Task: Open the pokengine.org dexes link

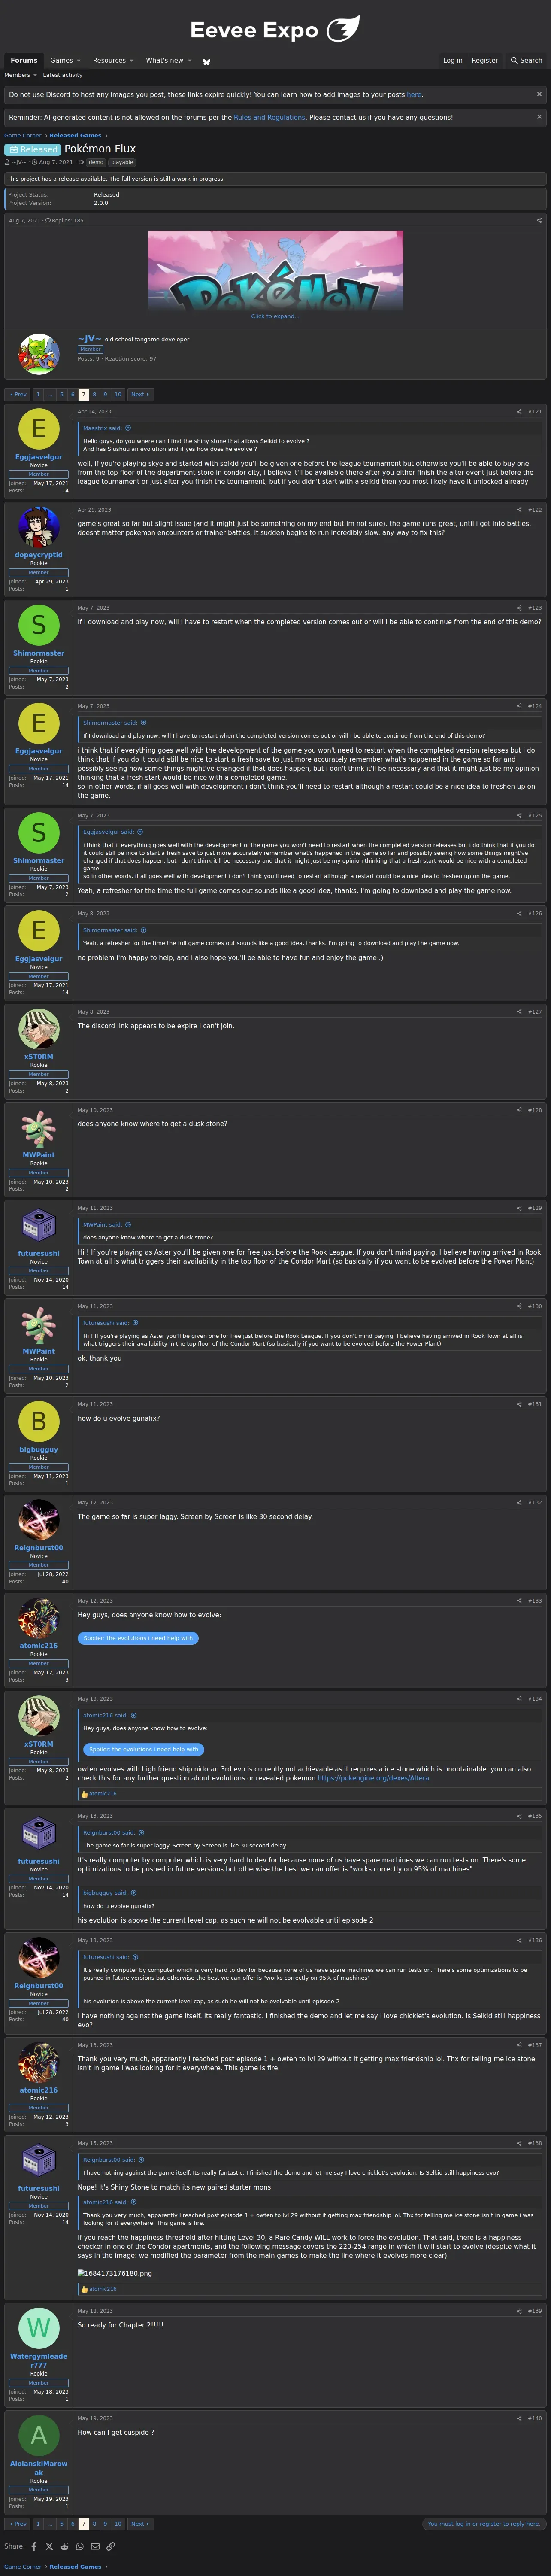Action: (373, 1778)
